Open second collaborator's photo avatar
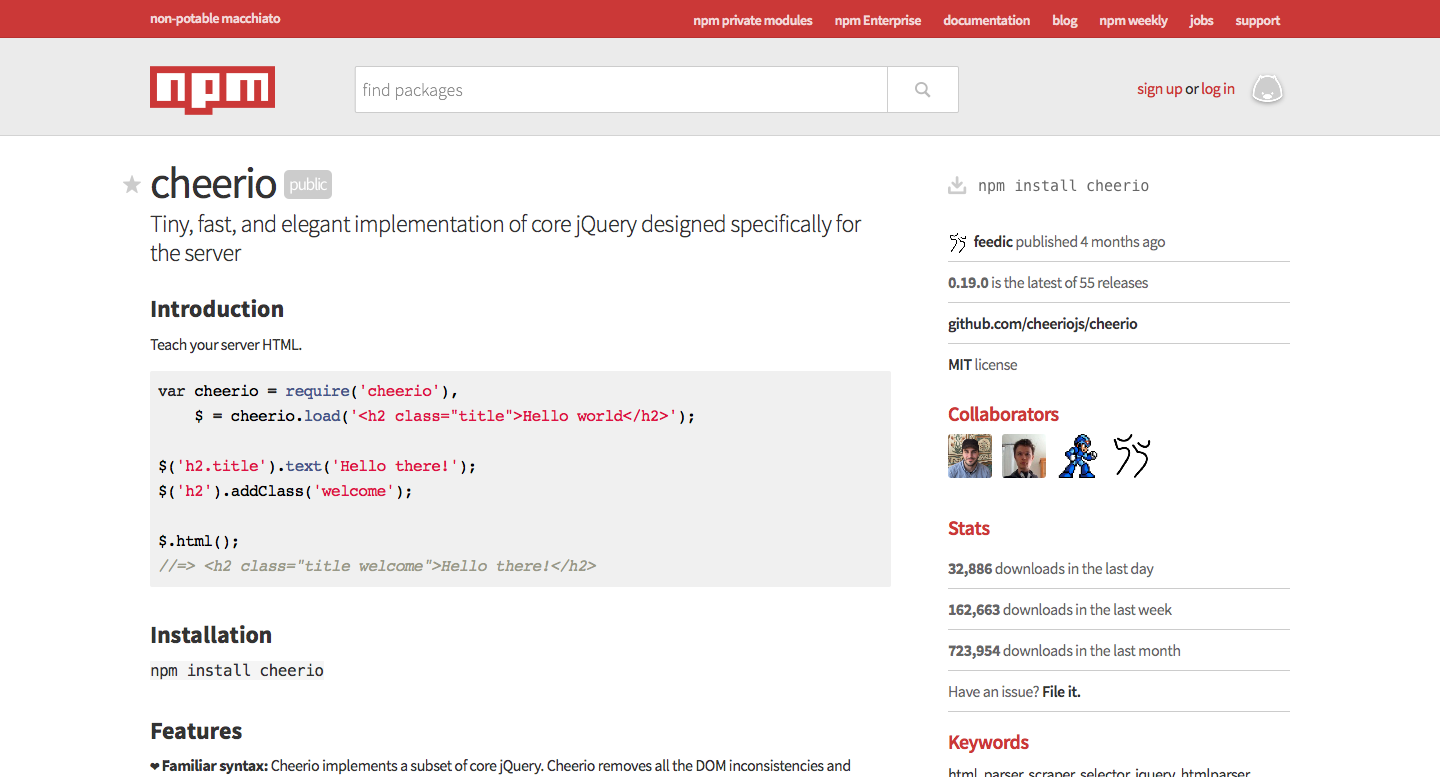1440x777 pixels. (x=1024, y=456)
